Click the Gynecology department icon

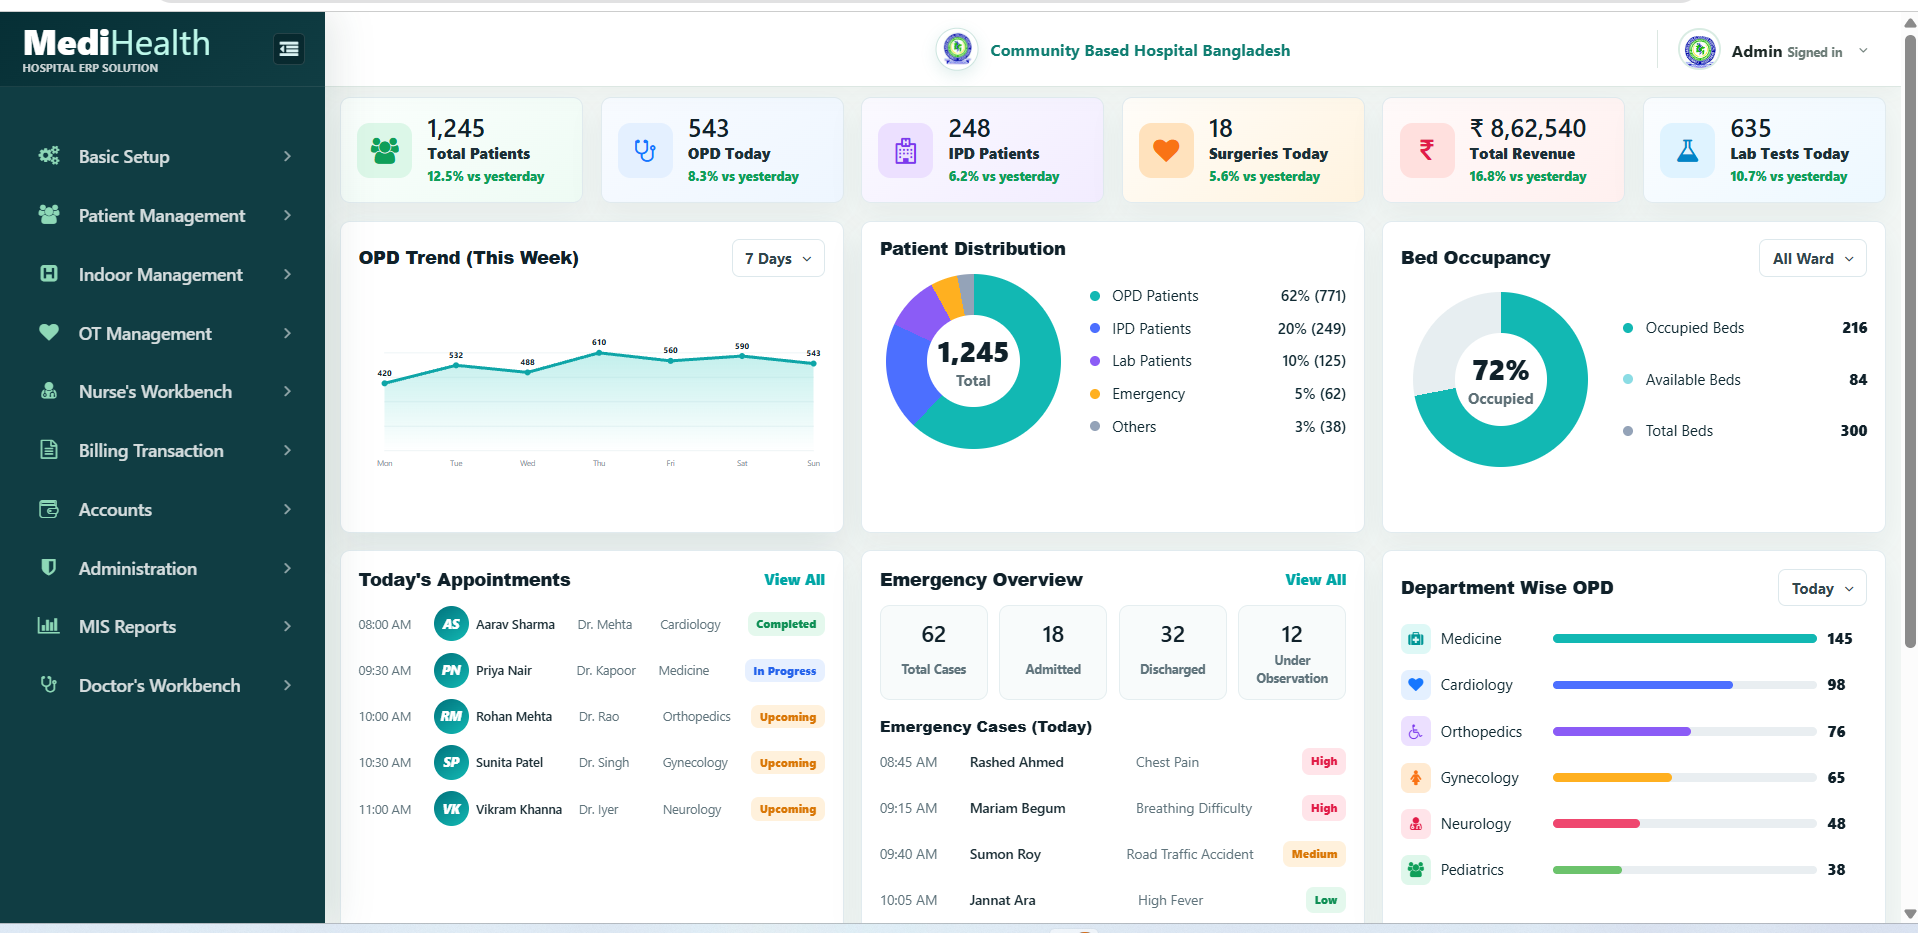[x=1415, y=777]
